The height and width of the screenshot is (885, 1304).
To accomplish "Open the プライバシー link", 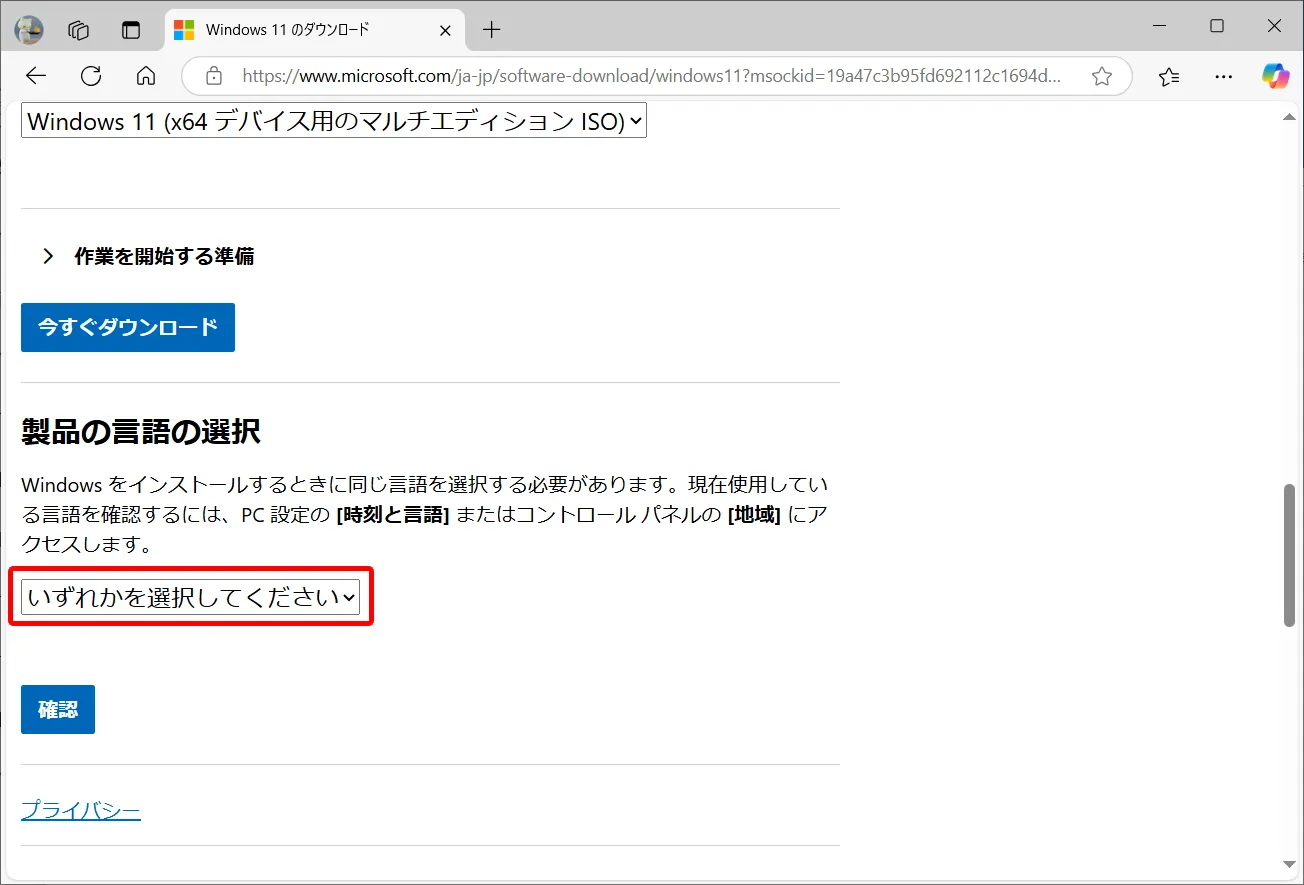I will 81,810.
